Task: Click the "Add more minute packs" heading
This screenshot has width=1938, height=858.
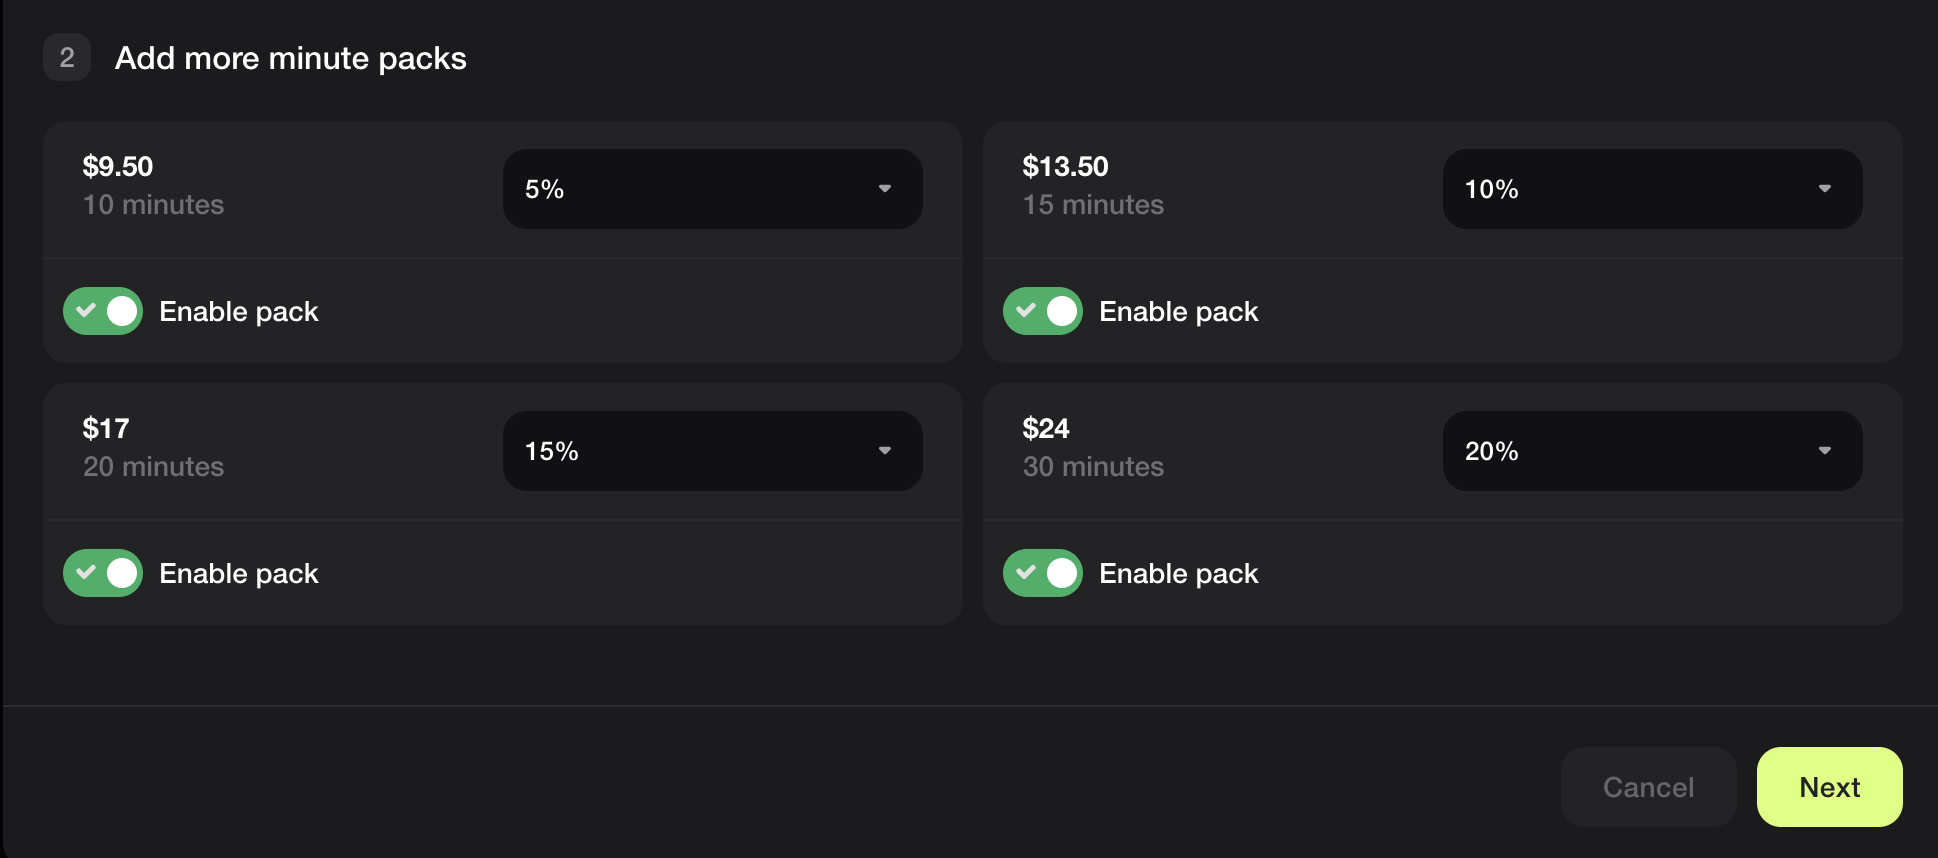Action: tap(290, 58)
